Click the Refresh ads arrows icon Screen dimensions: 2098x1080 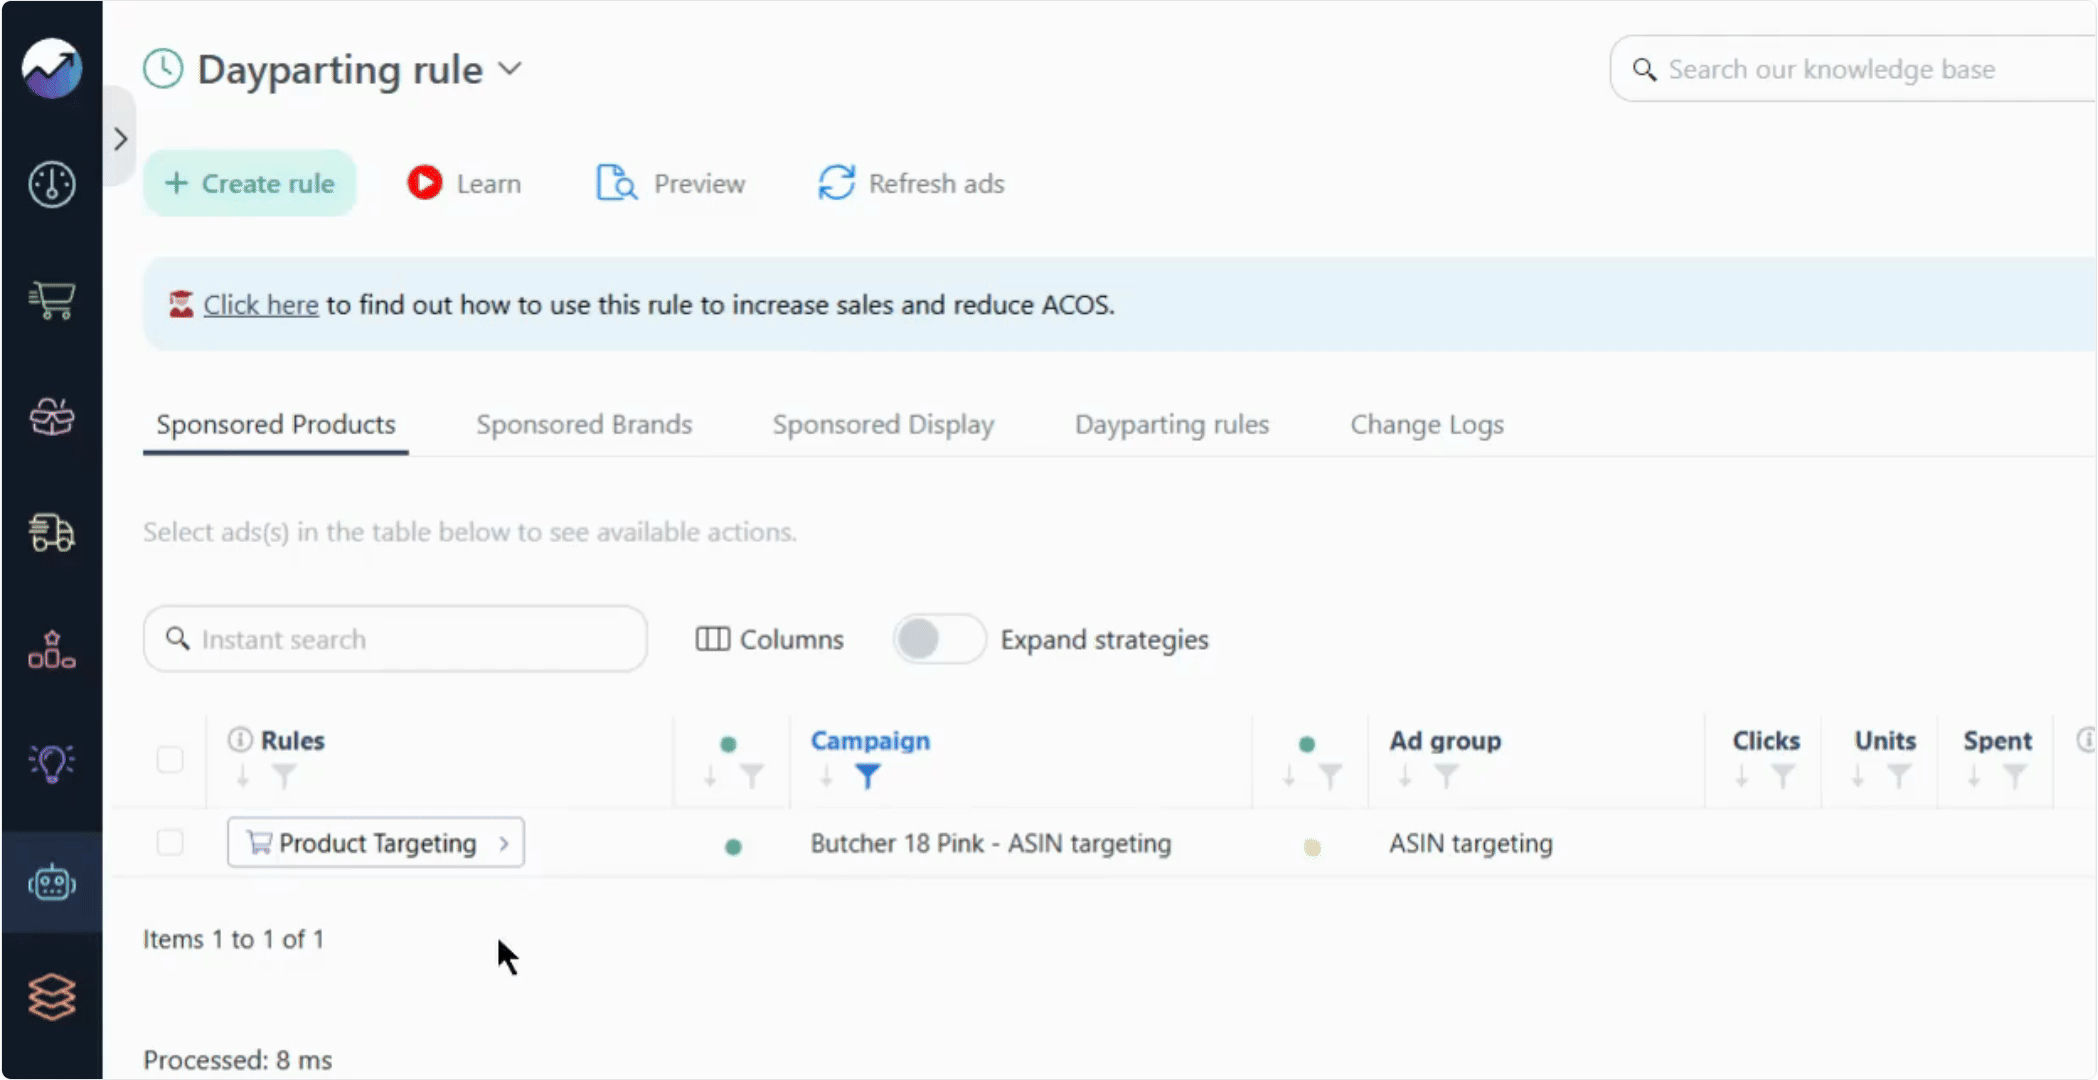tap(836, 183)
